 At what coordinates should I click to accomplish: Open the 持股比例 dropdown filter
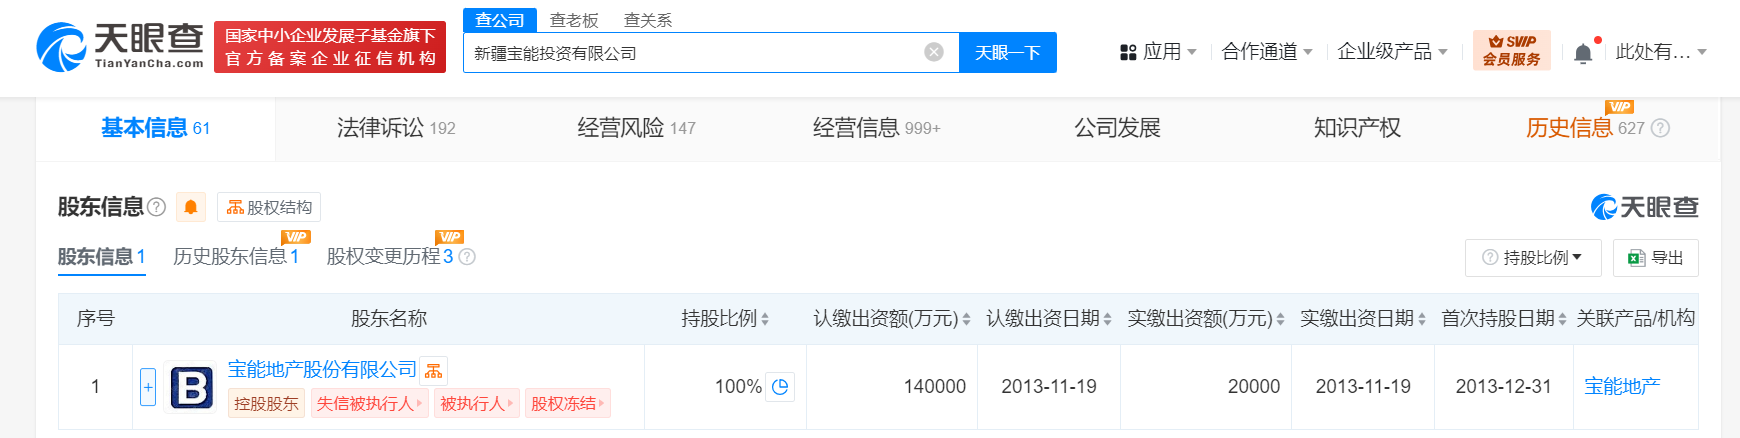[1533, 258]
